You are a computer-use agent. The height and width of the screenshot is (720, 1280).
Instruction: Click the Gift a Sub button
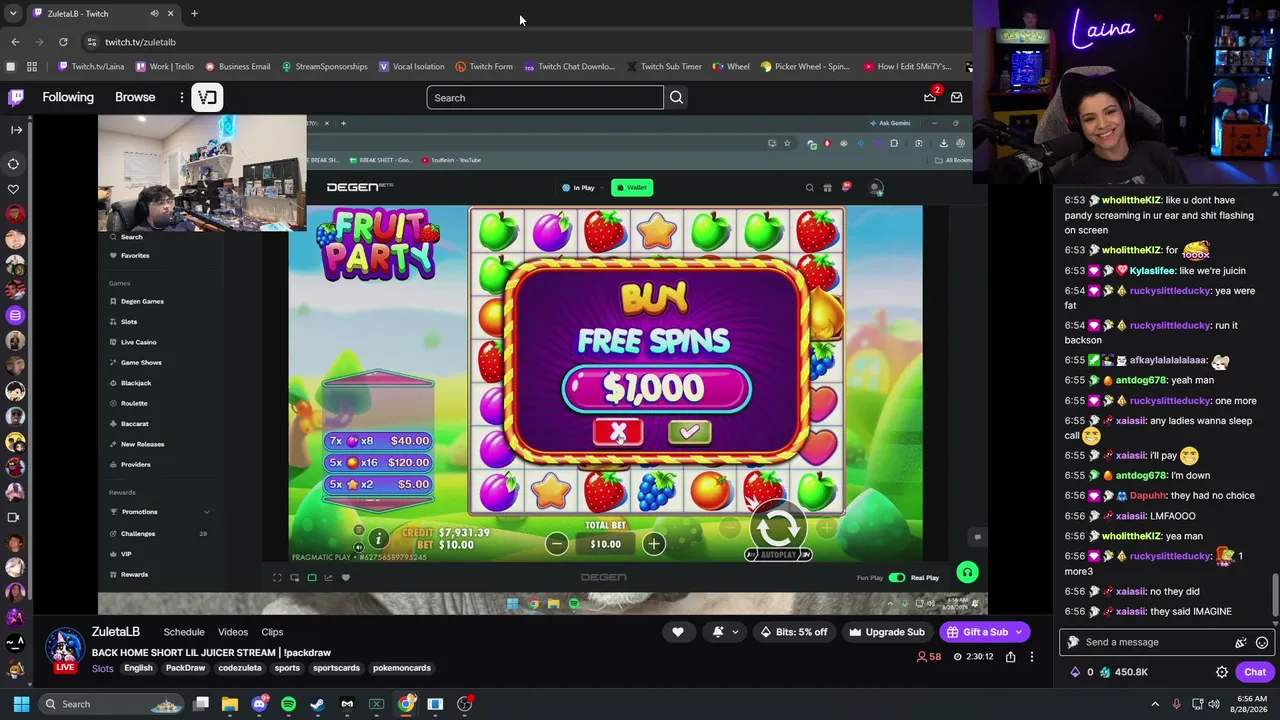pyautogui.click(x=985, y=632)
